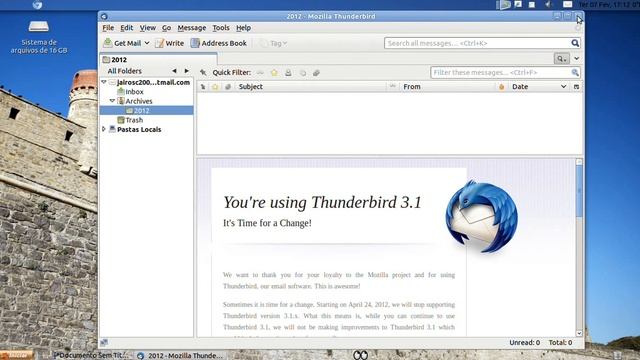
Task: Click the eyes applet in bottom panel
Action: coord(360,355)
